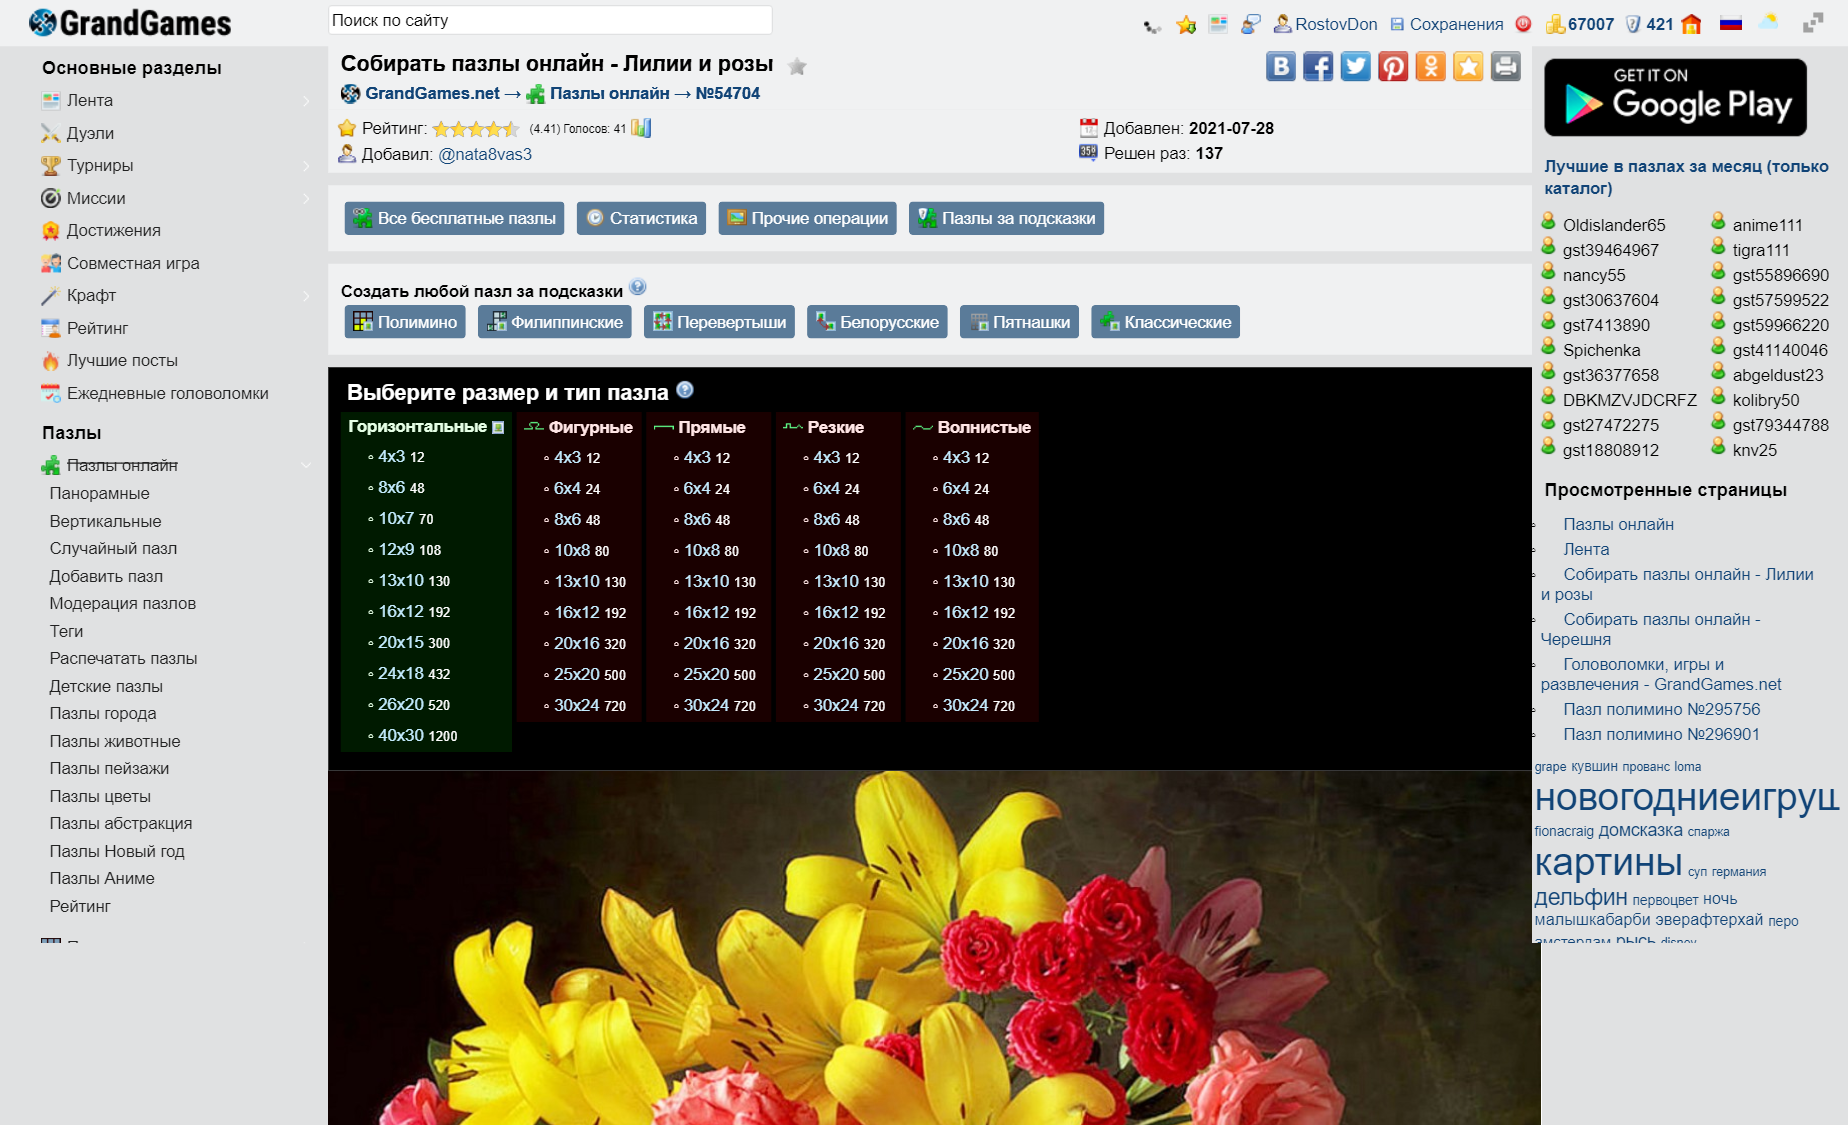Image resolution: width=1848 pixels, height=1125 pixels.
Task: Collapse the Пазлы онлайн sidebar section
Action: (306, 465)
